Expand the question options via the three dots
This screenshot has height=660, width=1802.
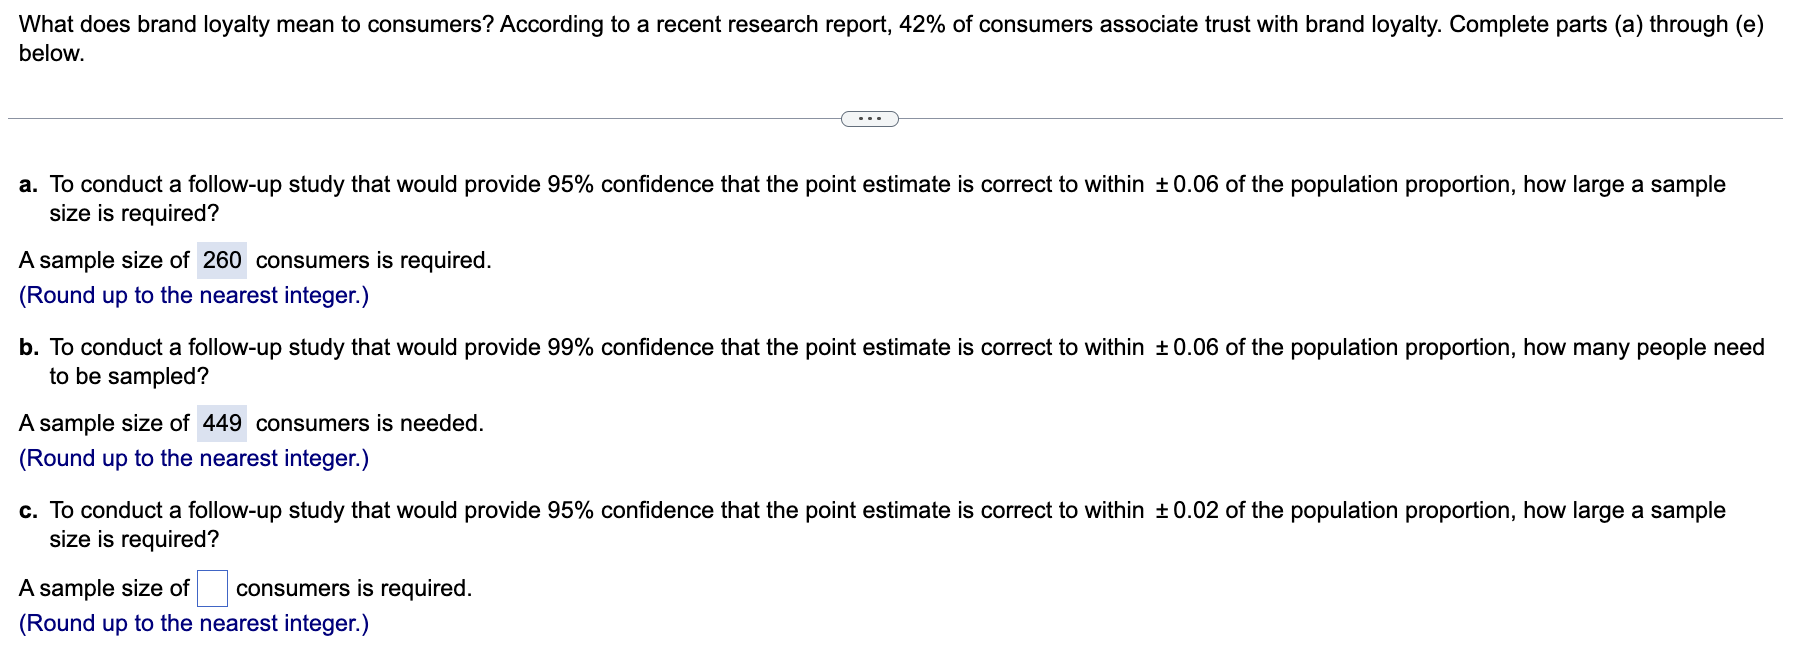(x=869, y=119)
